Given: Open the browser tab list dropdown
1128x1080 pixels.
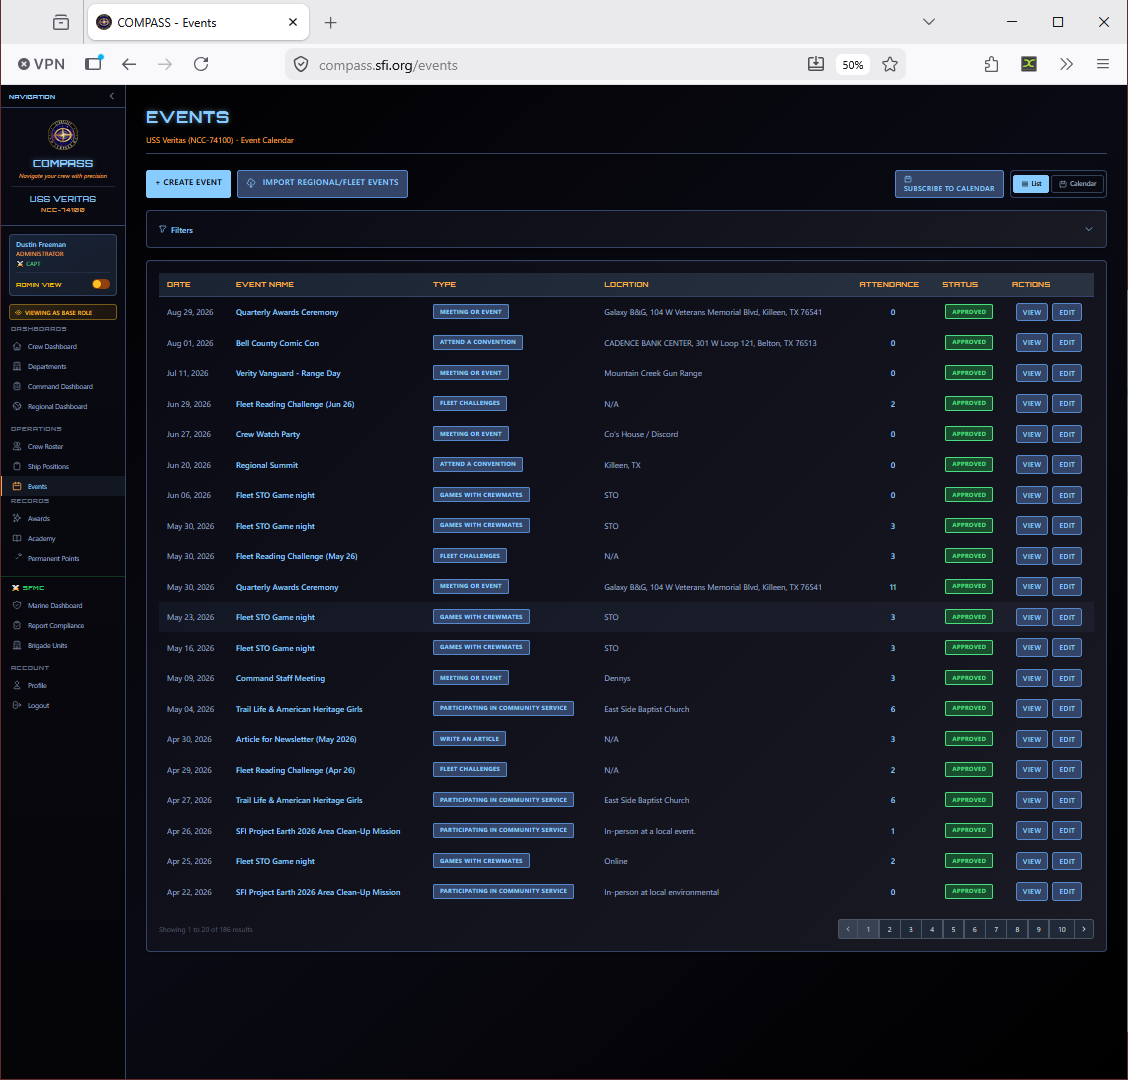Looking at the screenshot, I should [x=929, y=22].
